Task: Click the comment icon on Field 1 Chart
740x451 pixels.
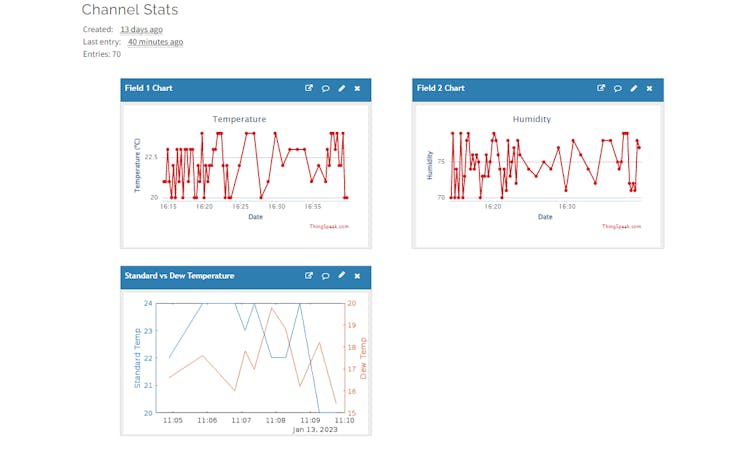Action: (325, 88)
